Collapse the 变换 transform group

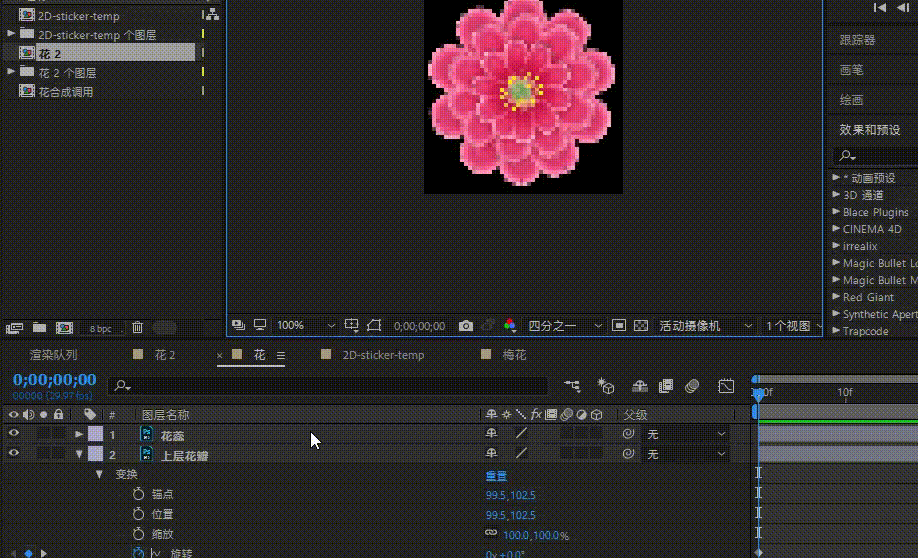99,474
